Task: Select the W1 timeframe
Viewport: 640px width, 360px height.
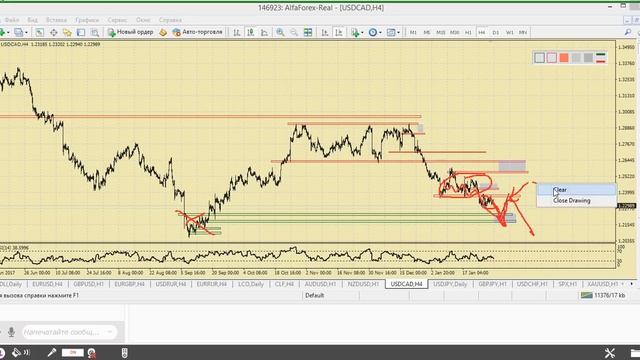Action: coord(510,32)
